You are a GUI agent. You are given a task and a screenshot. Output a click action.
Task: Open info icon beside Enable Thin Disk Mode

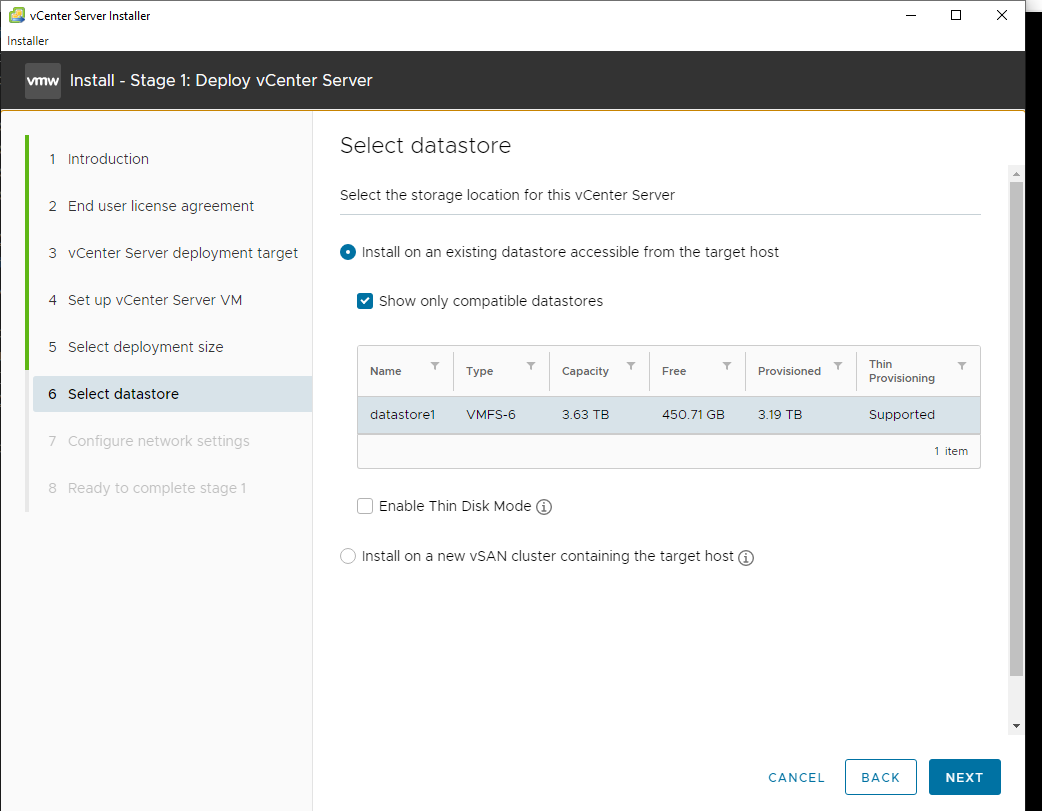pos(544,507)
